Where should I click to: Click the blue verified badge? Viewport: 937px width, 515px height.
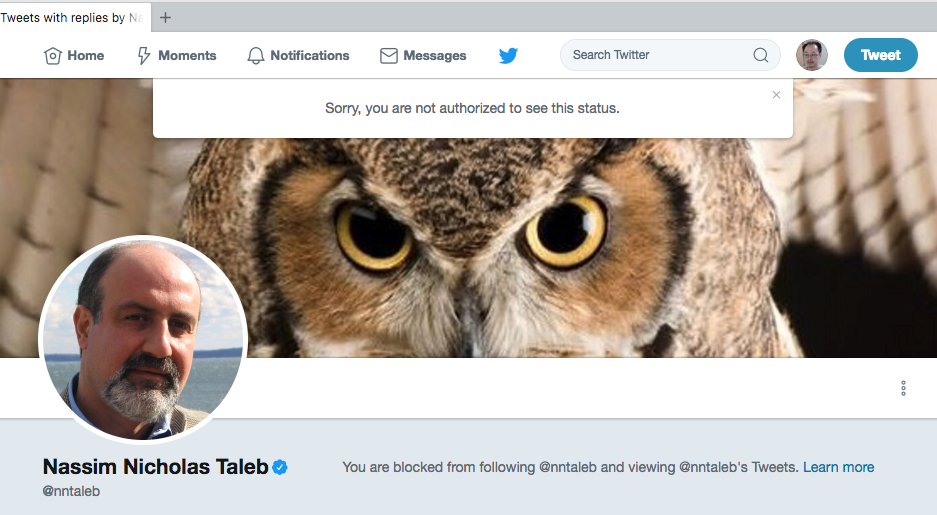[280, 467]
